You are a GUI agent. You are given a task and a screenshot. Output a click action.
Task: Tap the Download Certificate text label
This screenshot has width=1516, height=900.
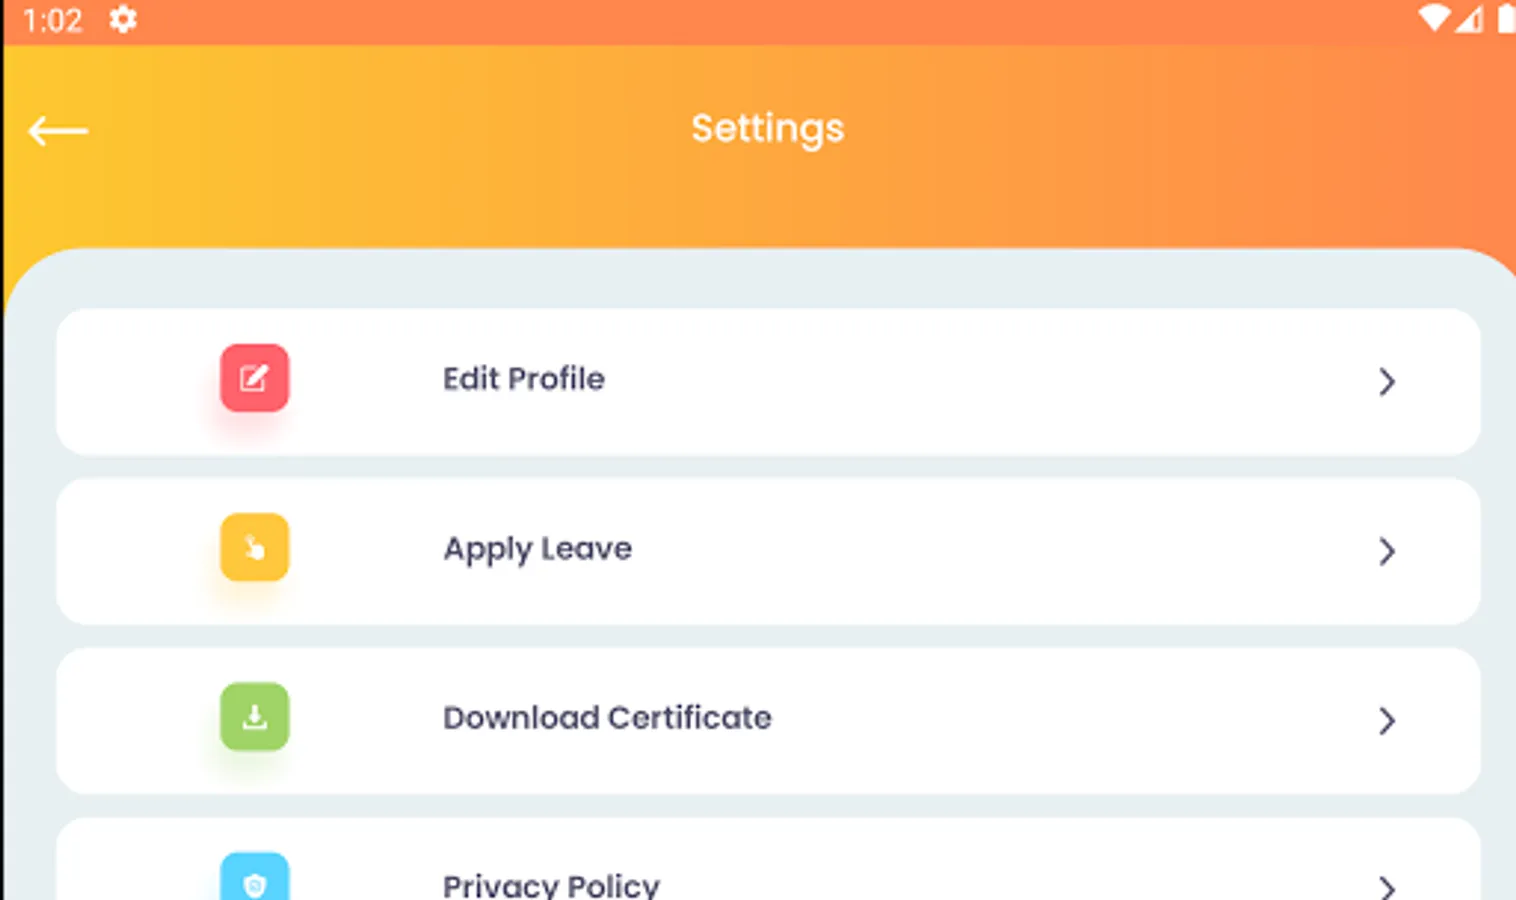pyautogui.click(x=607, y=718)
